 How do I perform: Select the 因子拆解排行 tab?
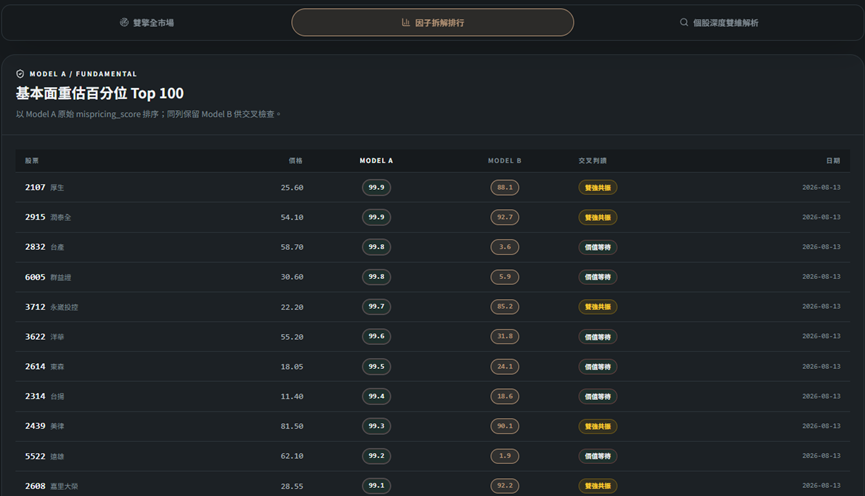(x=432, y=23)
